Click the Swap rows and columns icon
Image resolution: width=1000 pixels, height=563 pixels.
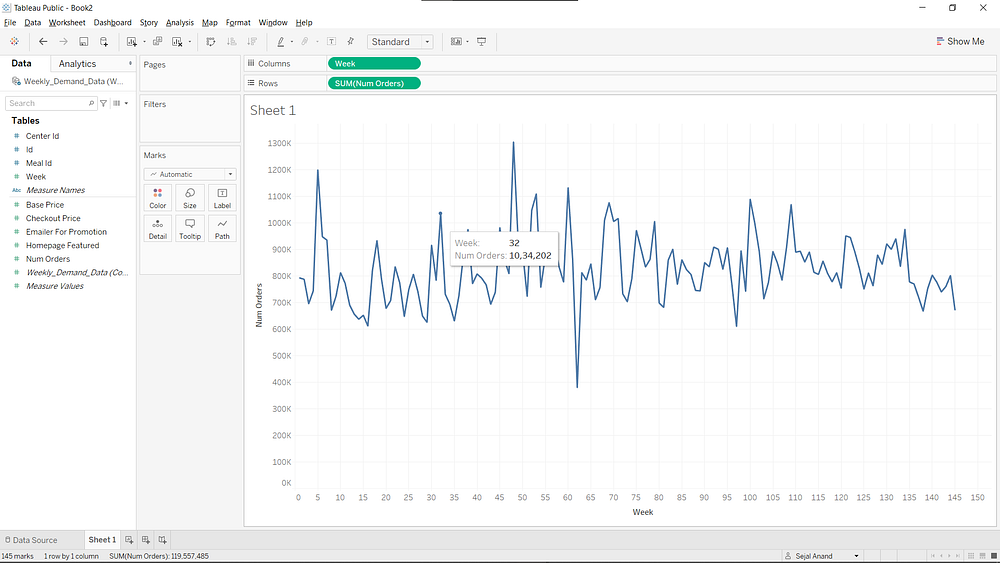pos(210,42)
